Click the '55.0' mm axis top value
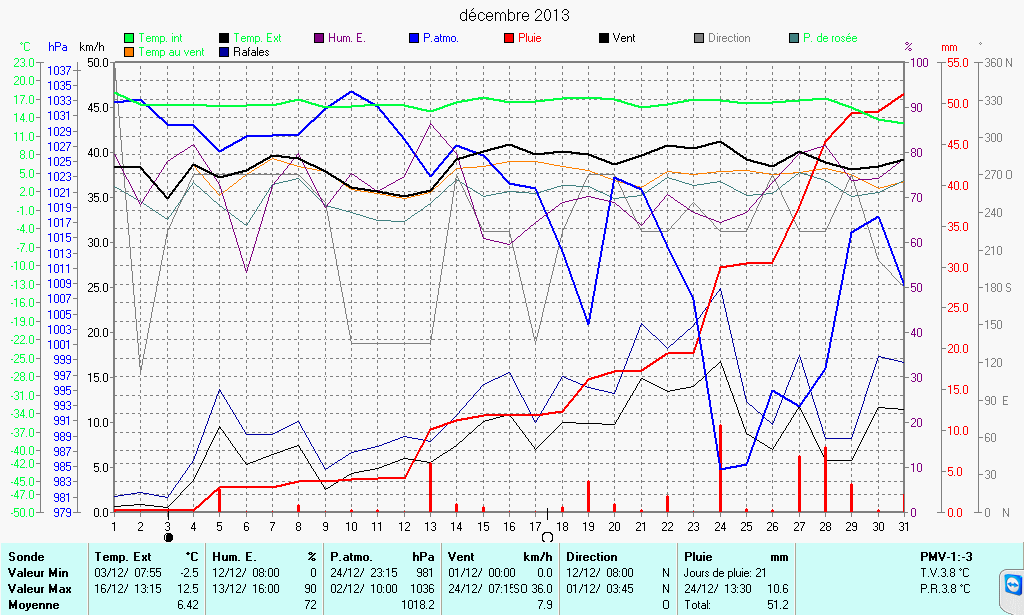This screenshot has width=1024, height=615. coord(957,63)
